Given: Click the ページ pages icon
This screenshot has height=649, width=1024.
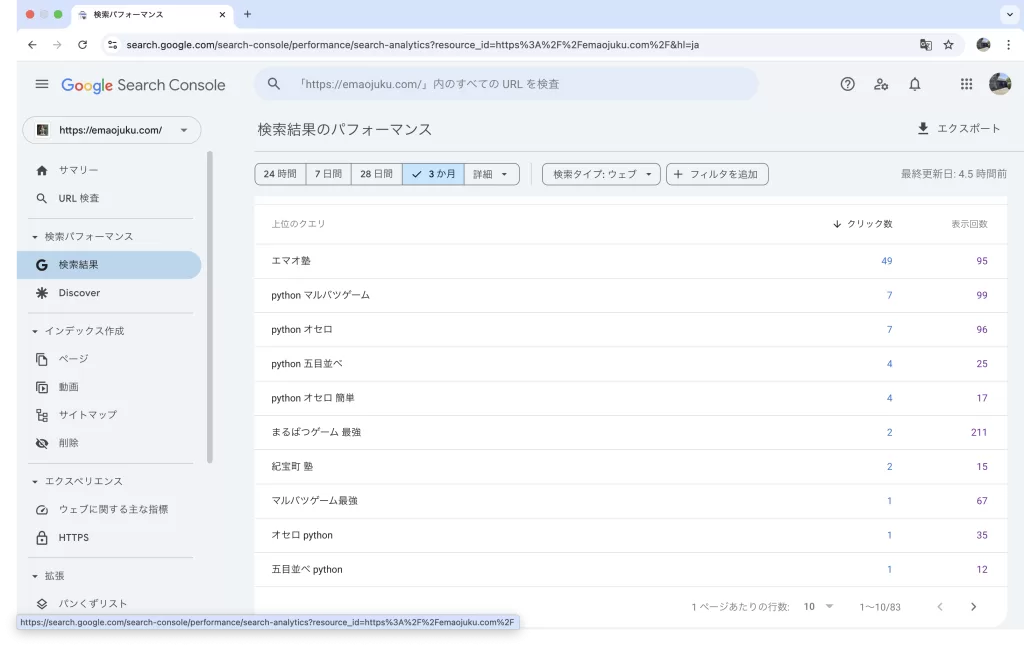Looking at the screenshot, I should coord(42,359).
